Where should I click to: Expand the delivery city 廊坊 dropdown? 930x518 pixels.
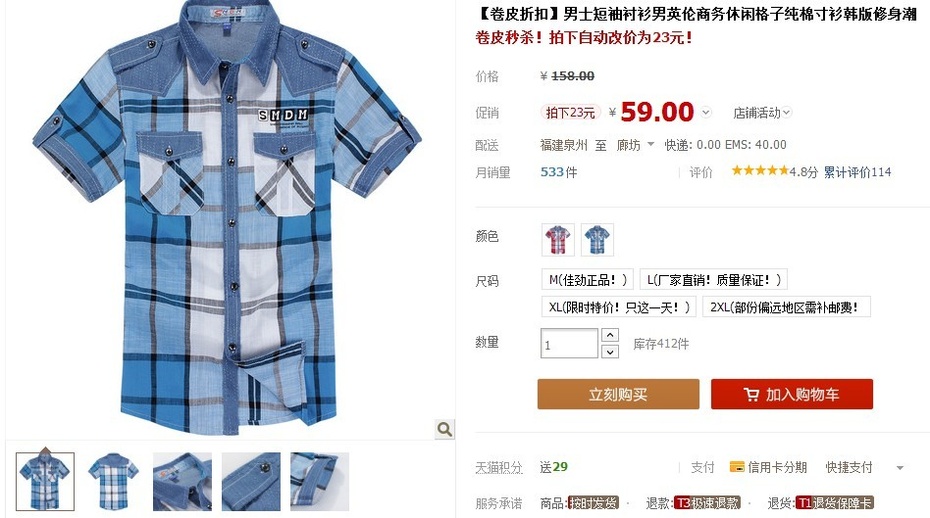pos(635,145)
